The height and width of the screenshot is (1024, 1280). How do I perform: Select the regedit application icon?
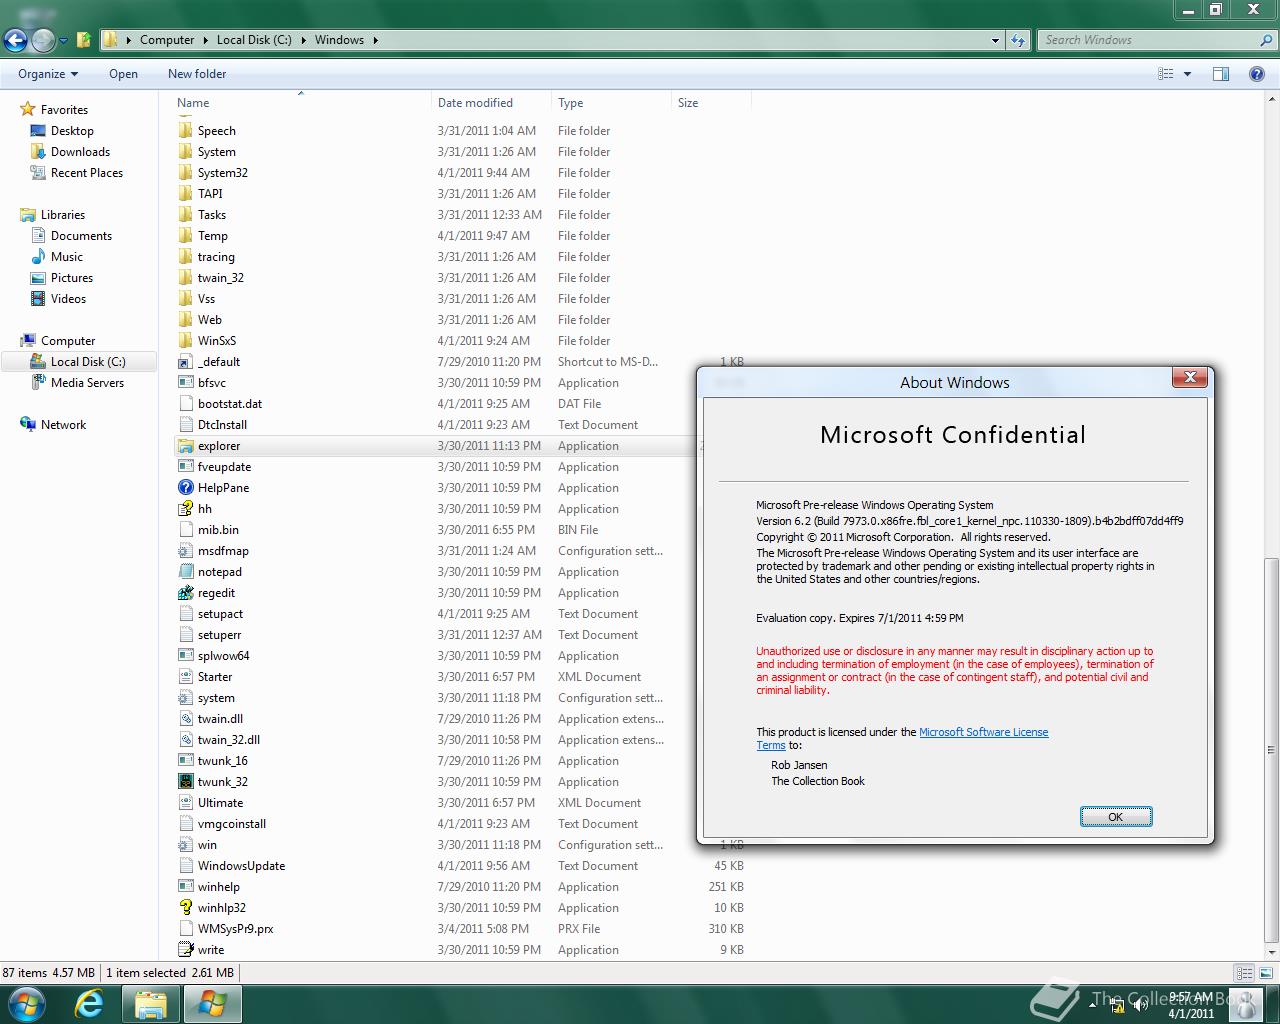[x=185, y=593]
